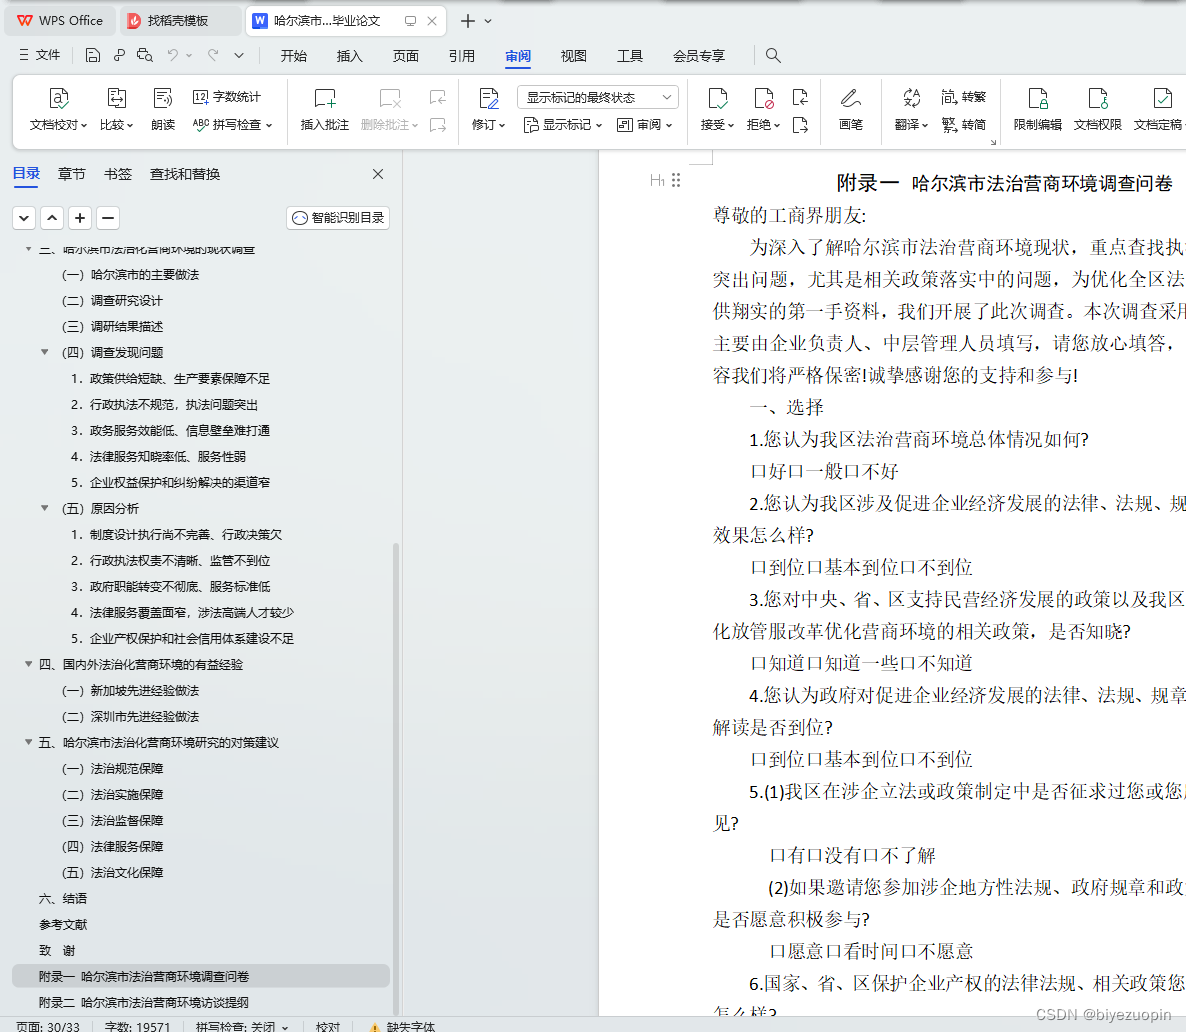This screenshot has height=1032, width=1186.
Task: Convert text with 转繁 button
Action: tap(963, 97)
